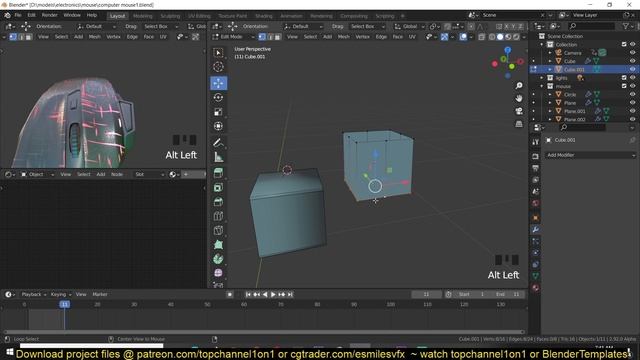
Task: Click the outliner search field
Action: point(591,26)
